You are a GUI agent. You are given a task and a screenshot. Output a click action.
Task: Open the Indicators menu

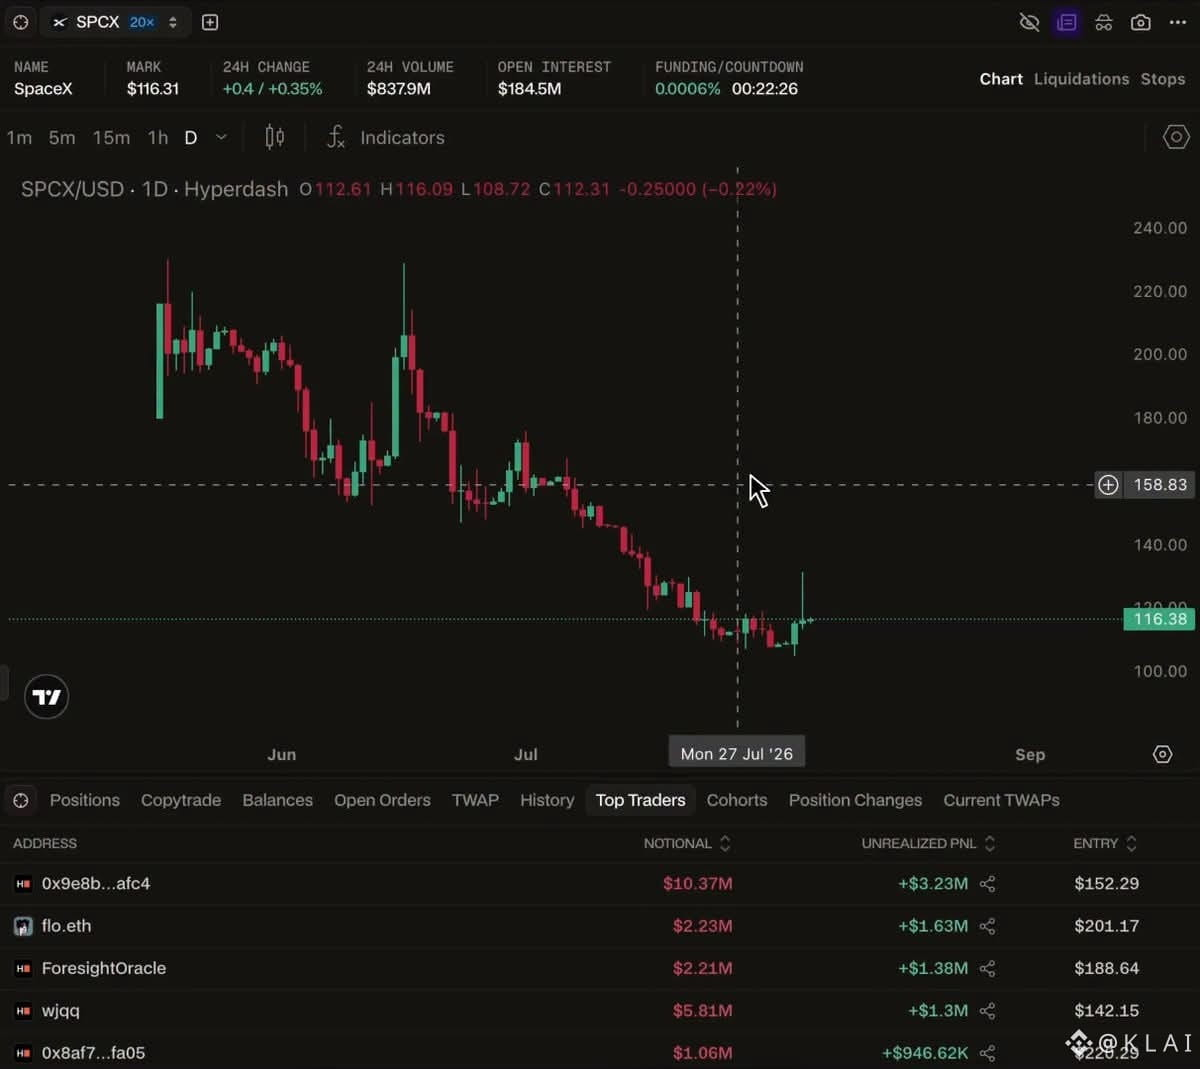pyautogui.click(x=386, y=138)
